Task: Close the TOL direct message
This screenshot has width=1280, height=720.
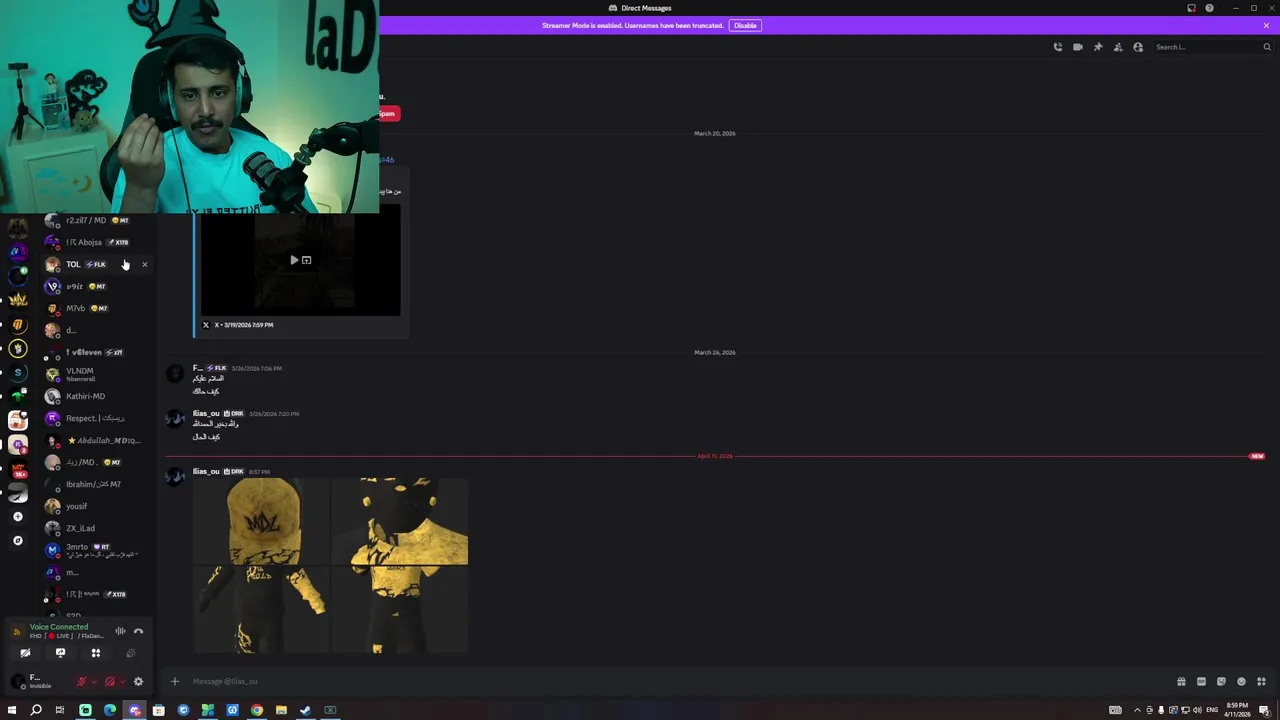Action: [144, 265]
